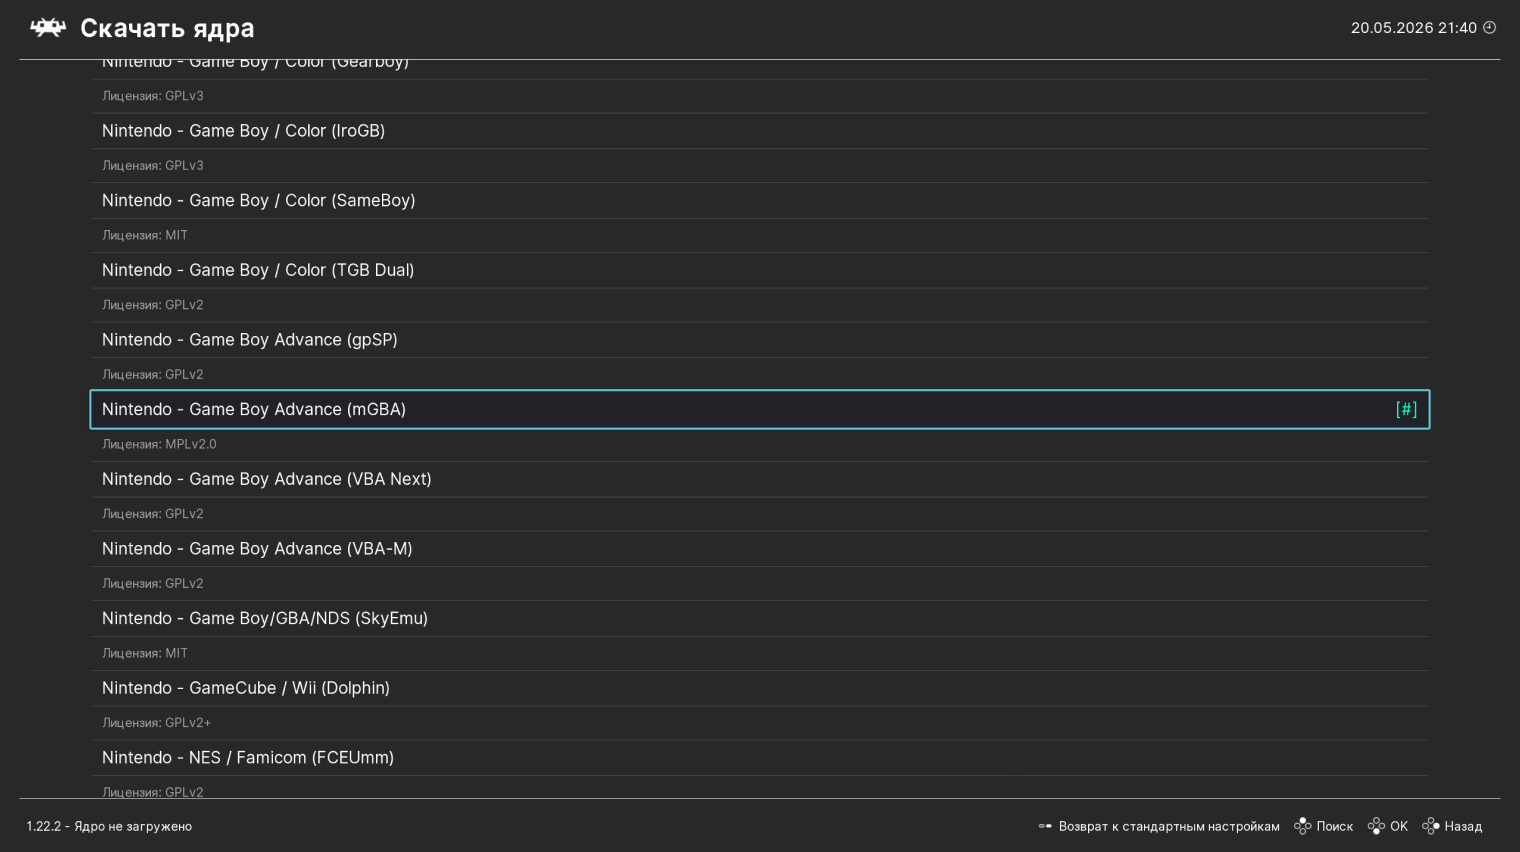
Task: Click the gamepad icon beside Поиск
Action: pyautogui.click(x=1302, y=826)
